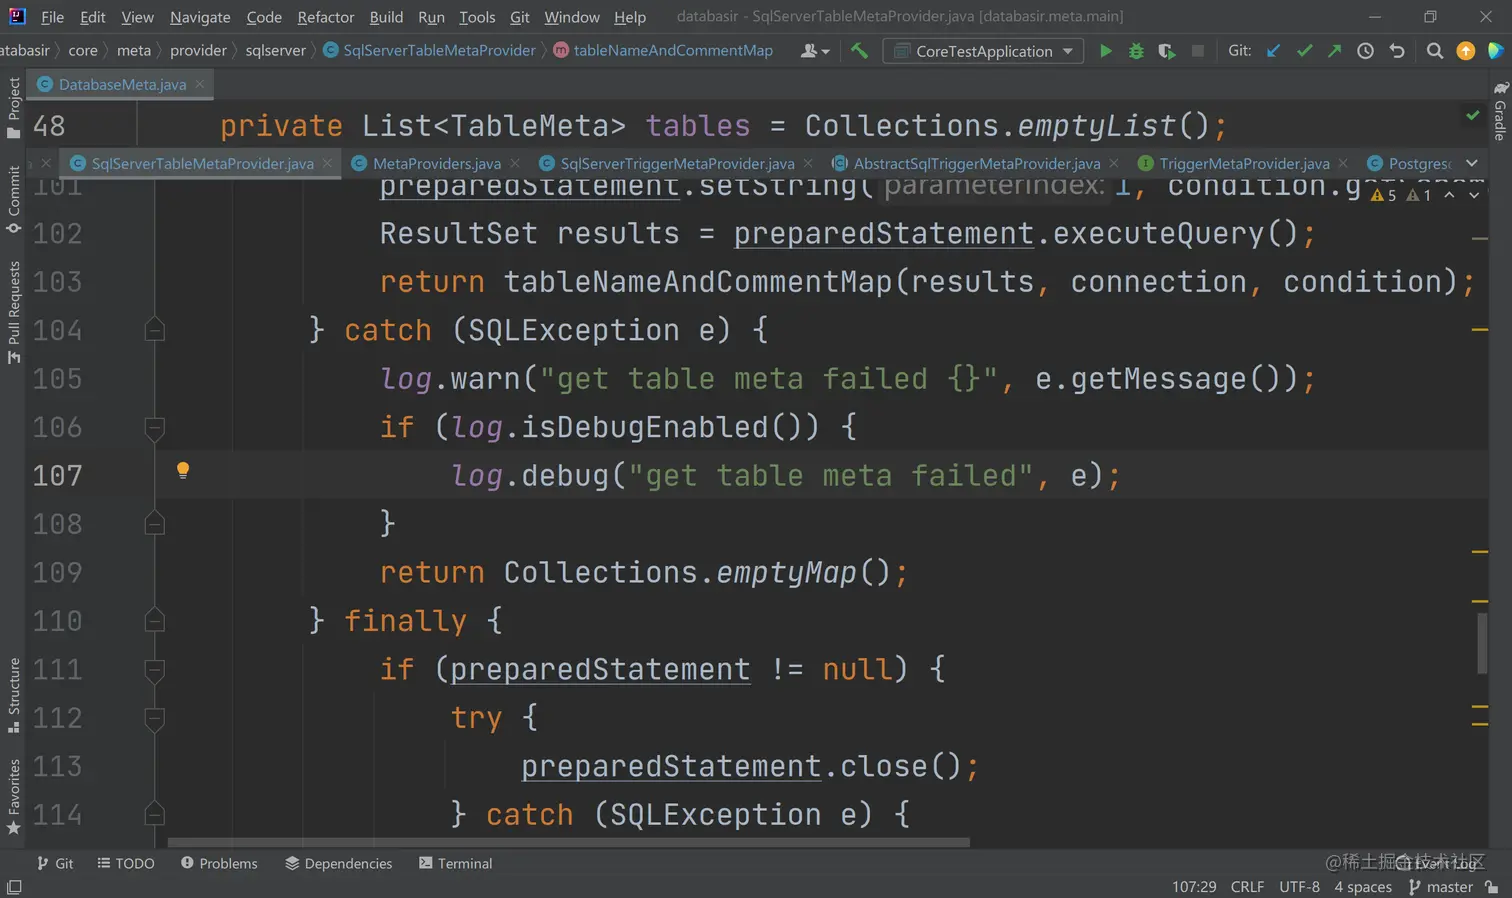Switch to AbstractSqlTriggerMetaProvider.java tab
Screen dimensions: 1512x898
coord(976,163)
